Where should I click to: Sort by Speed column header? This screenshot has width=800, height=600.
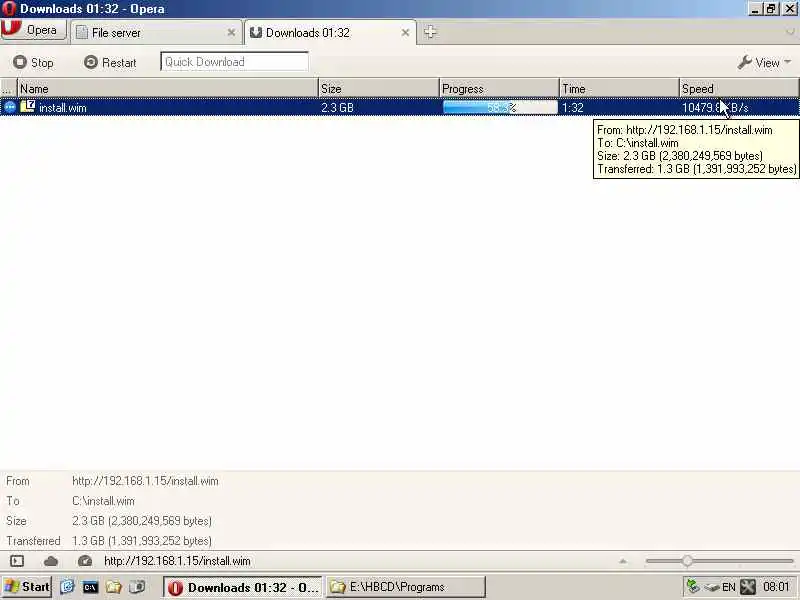(x=739, y=88)
